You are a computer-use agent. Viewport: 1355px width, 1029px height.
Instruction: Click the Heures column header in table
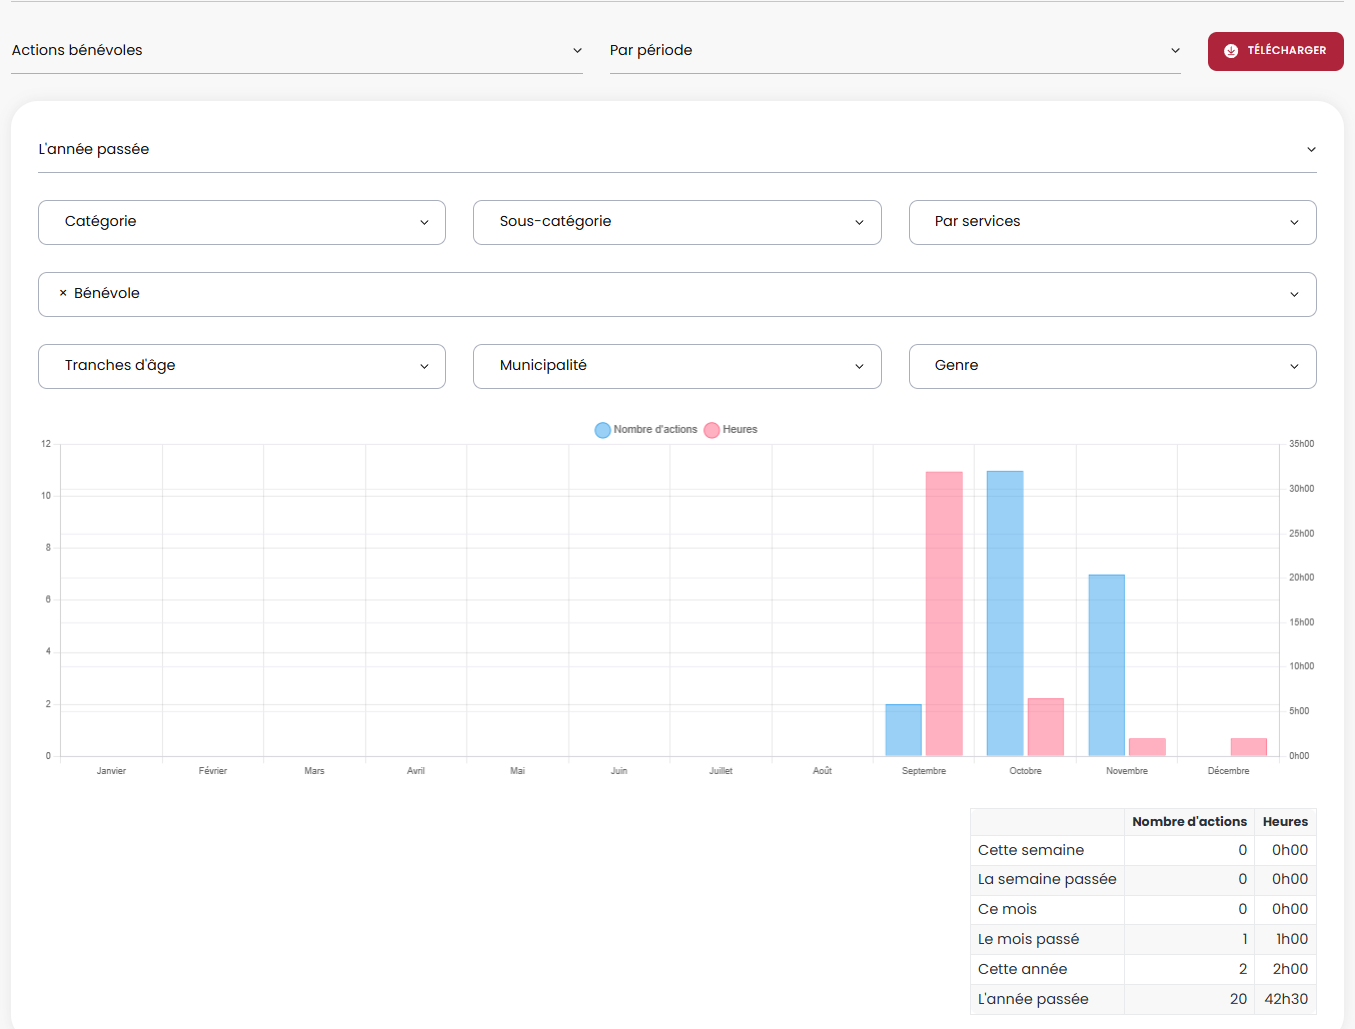1284,822
